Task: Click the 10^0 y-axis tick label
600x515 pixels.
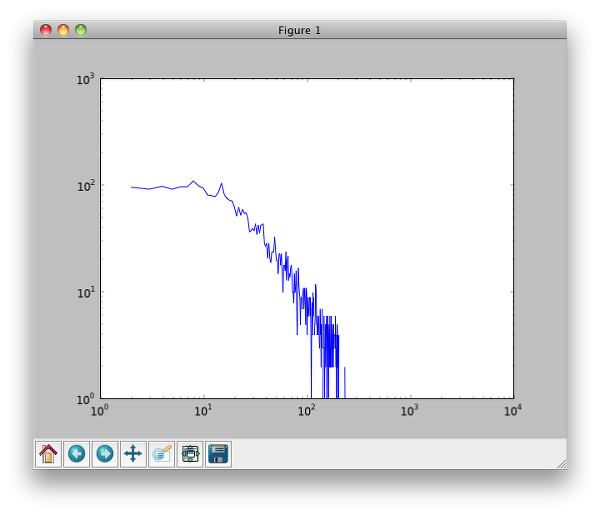Action: point(85,399)
